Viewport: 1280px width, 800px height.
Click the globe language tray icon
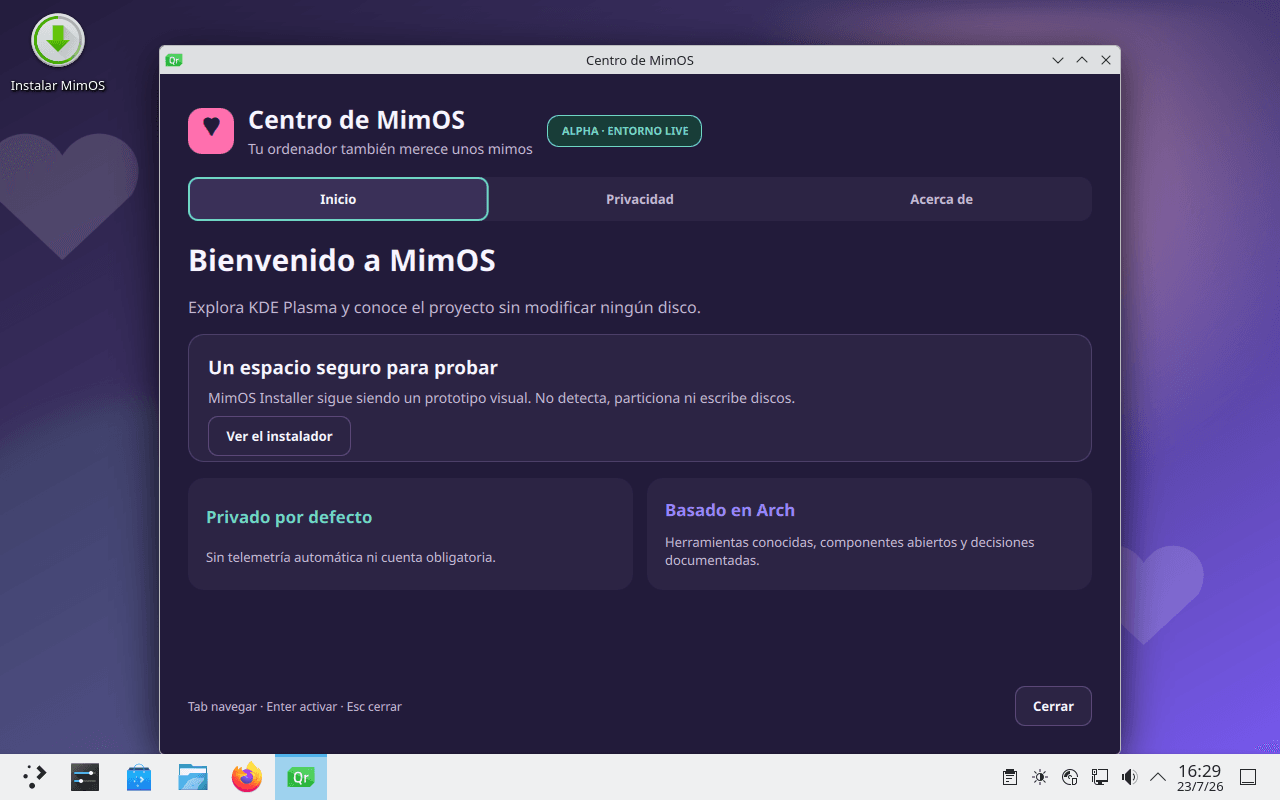pyautogui.click(x=1070, y=777)
